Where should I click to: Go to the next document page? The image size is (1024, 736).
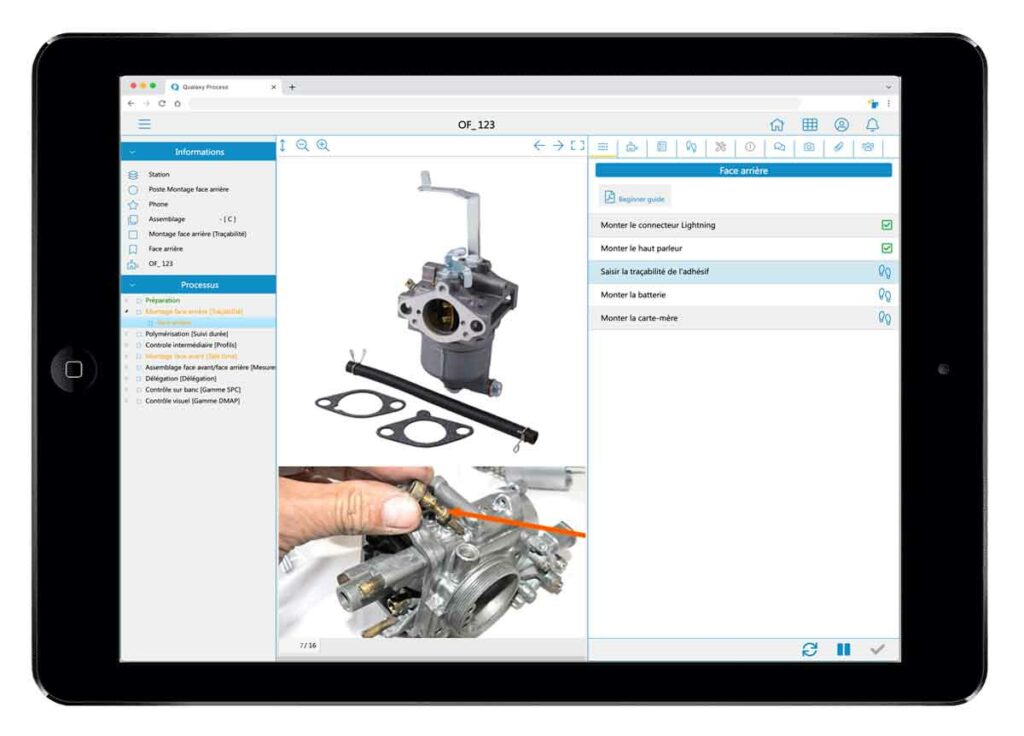(558, 146)
